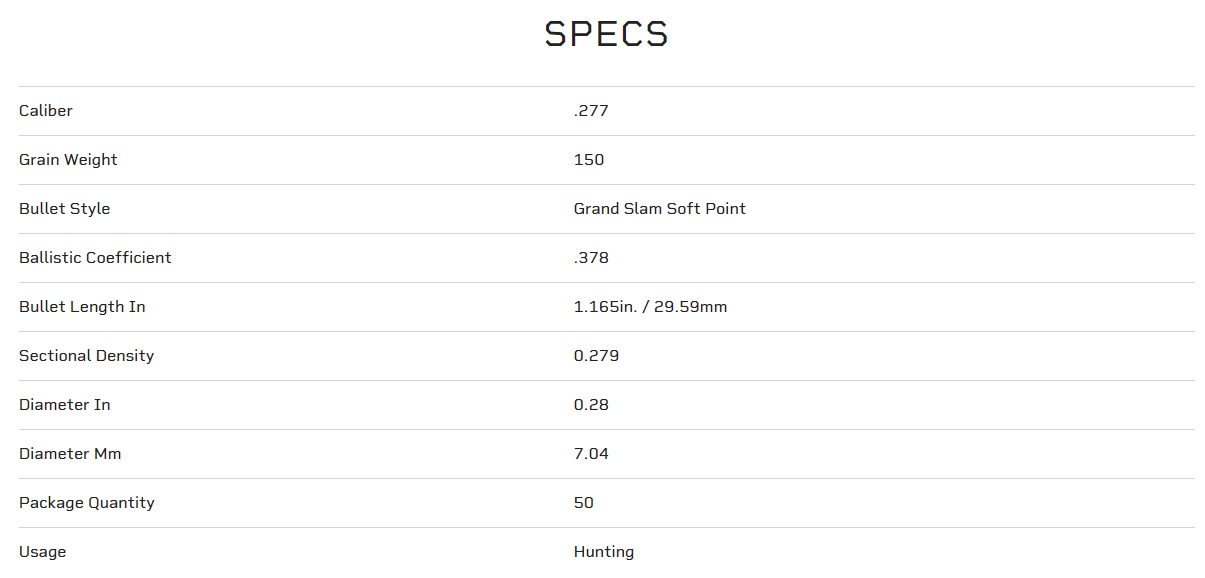Click the SPECS heading
Screen dimensions: 1205x578
pyautogui.click(x=606, y=35)
